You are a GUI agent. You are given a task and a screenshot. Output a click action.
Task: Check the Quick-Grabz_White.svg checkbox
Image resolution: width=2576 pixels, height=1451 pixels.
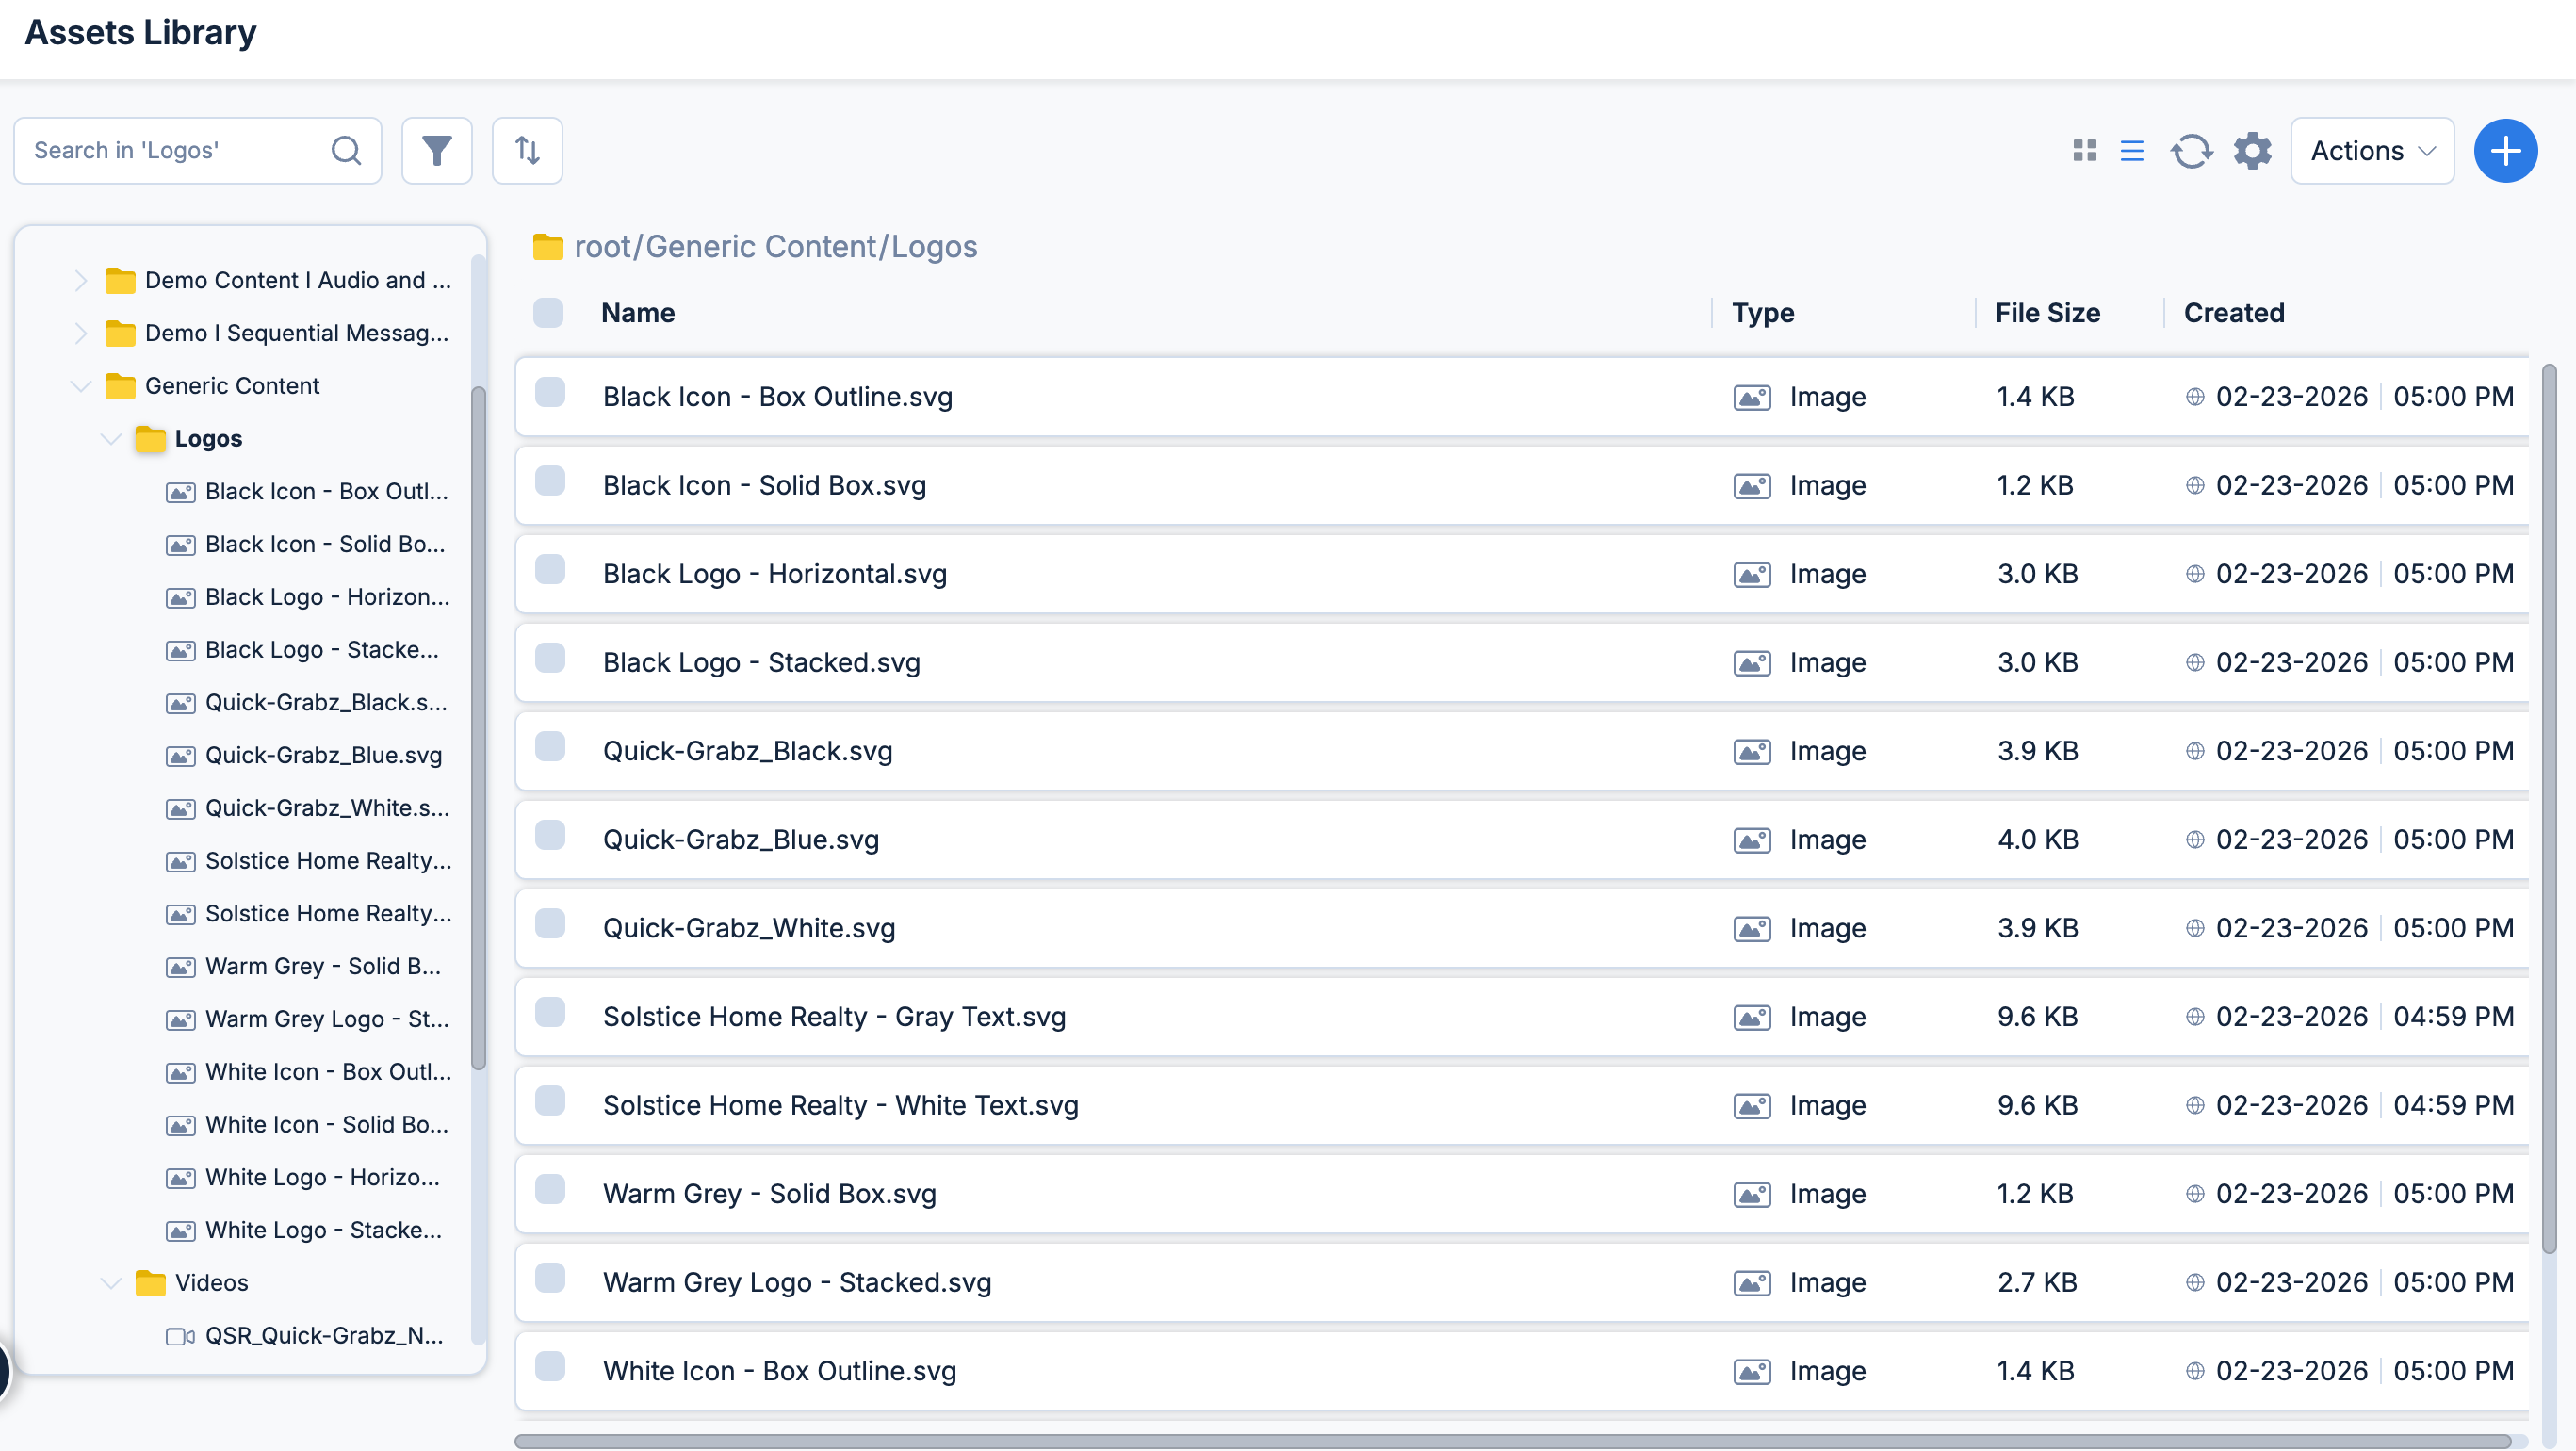(550, 924)
